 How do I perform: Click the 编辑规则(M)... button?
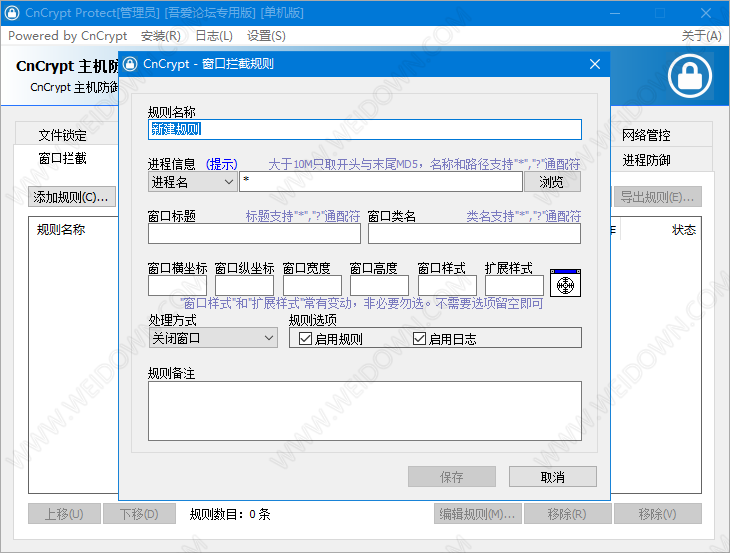pyautogui.click(x=478, y=514)
